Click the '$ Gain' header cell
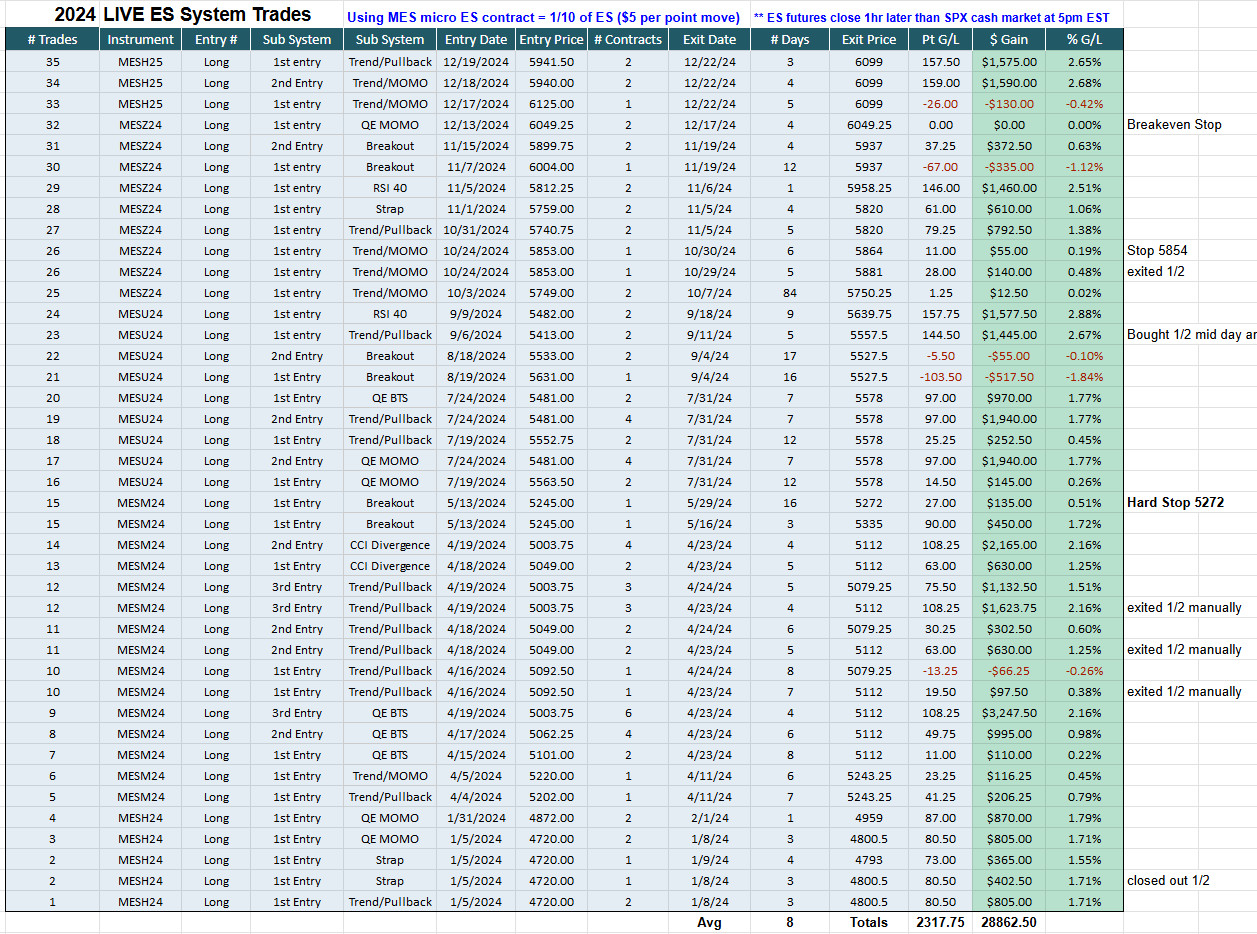1257x934 pixels. [x=1009, y=39]
